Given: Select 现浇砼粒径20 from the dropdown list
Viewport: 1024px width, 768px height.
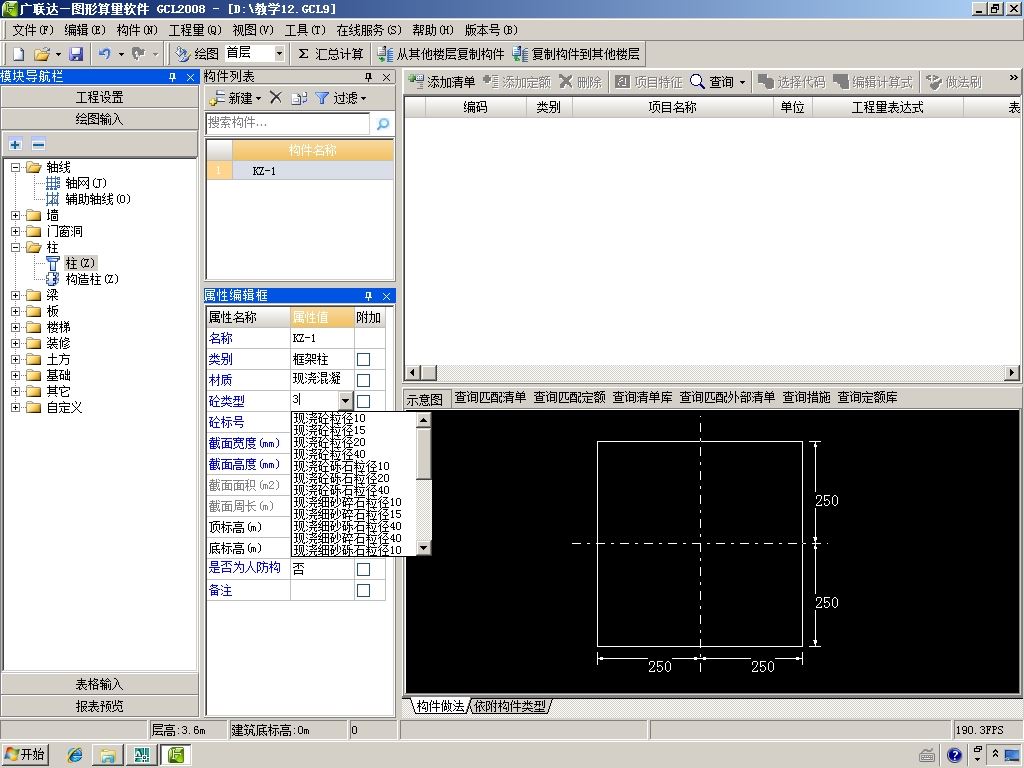Looking at the screenshot, I should coord(330,442).
